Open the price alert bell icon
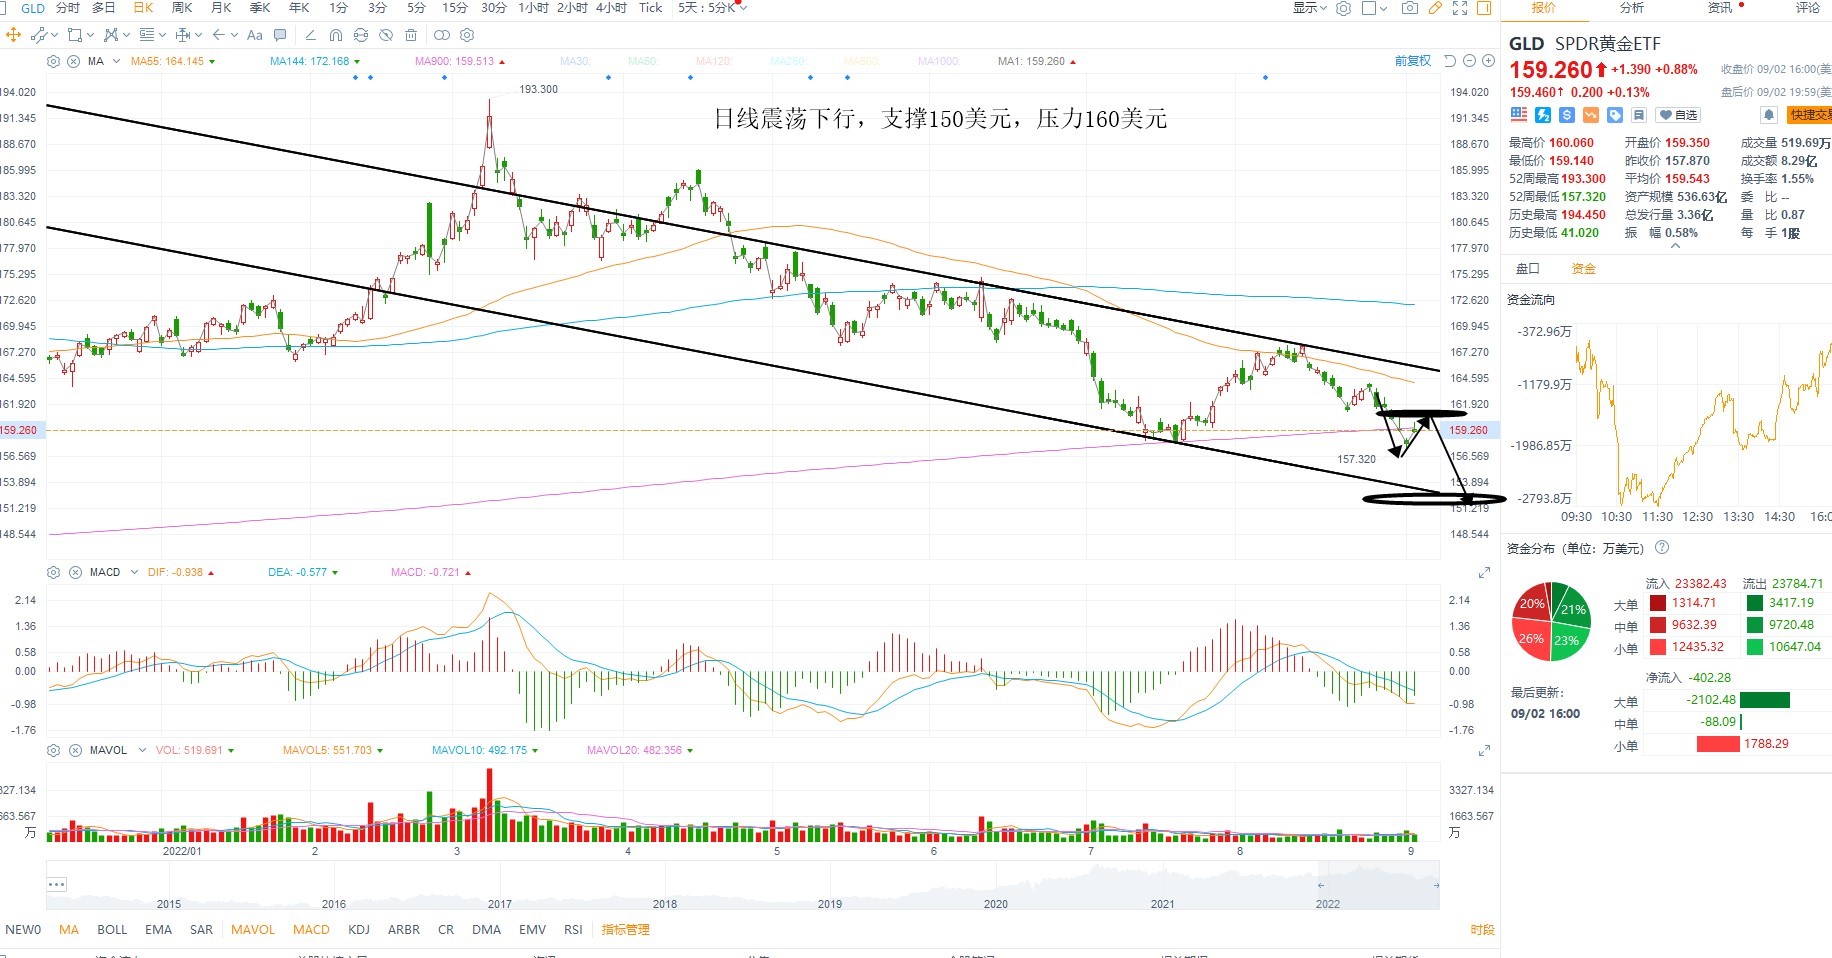1832x958 pixels. tap(1768, 115)
